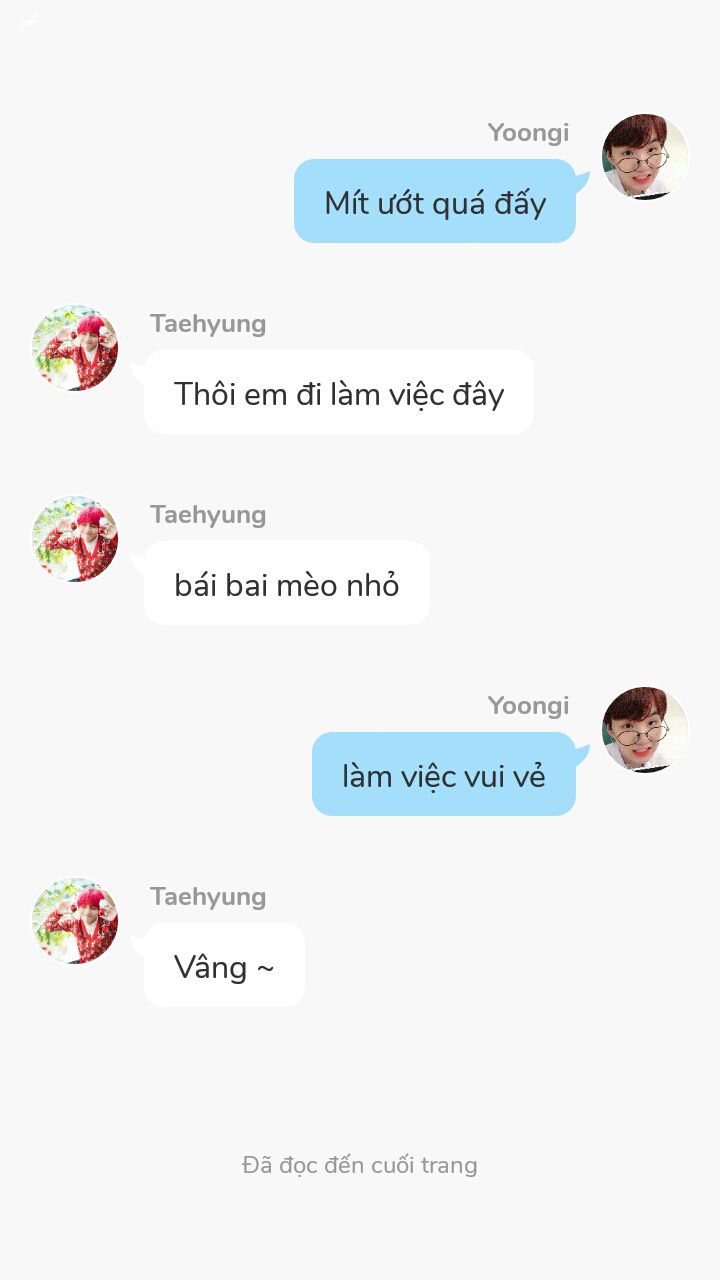The height and width of the screenshot is (1280, 720).
Task: Click the Yoongi name above 'Mít ướt quá đấy'
Action: point(528,133)
